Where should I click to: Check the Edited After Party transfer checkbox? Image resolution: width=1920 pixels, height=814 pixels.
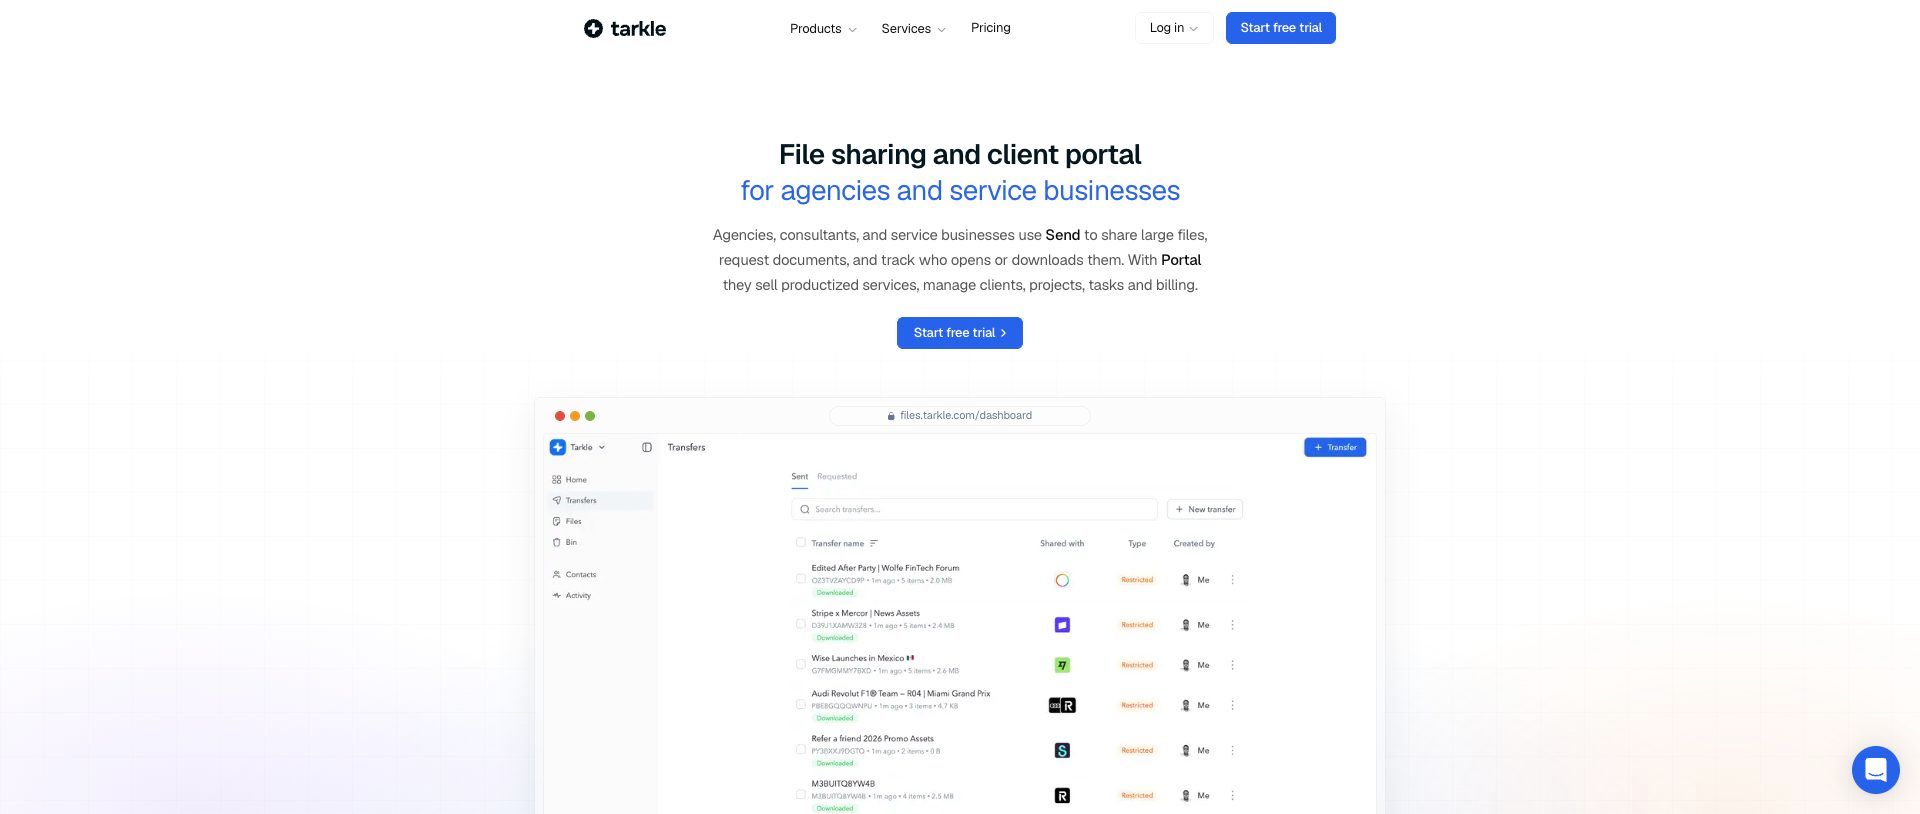[800, 579]
